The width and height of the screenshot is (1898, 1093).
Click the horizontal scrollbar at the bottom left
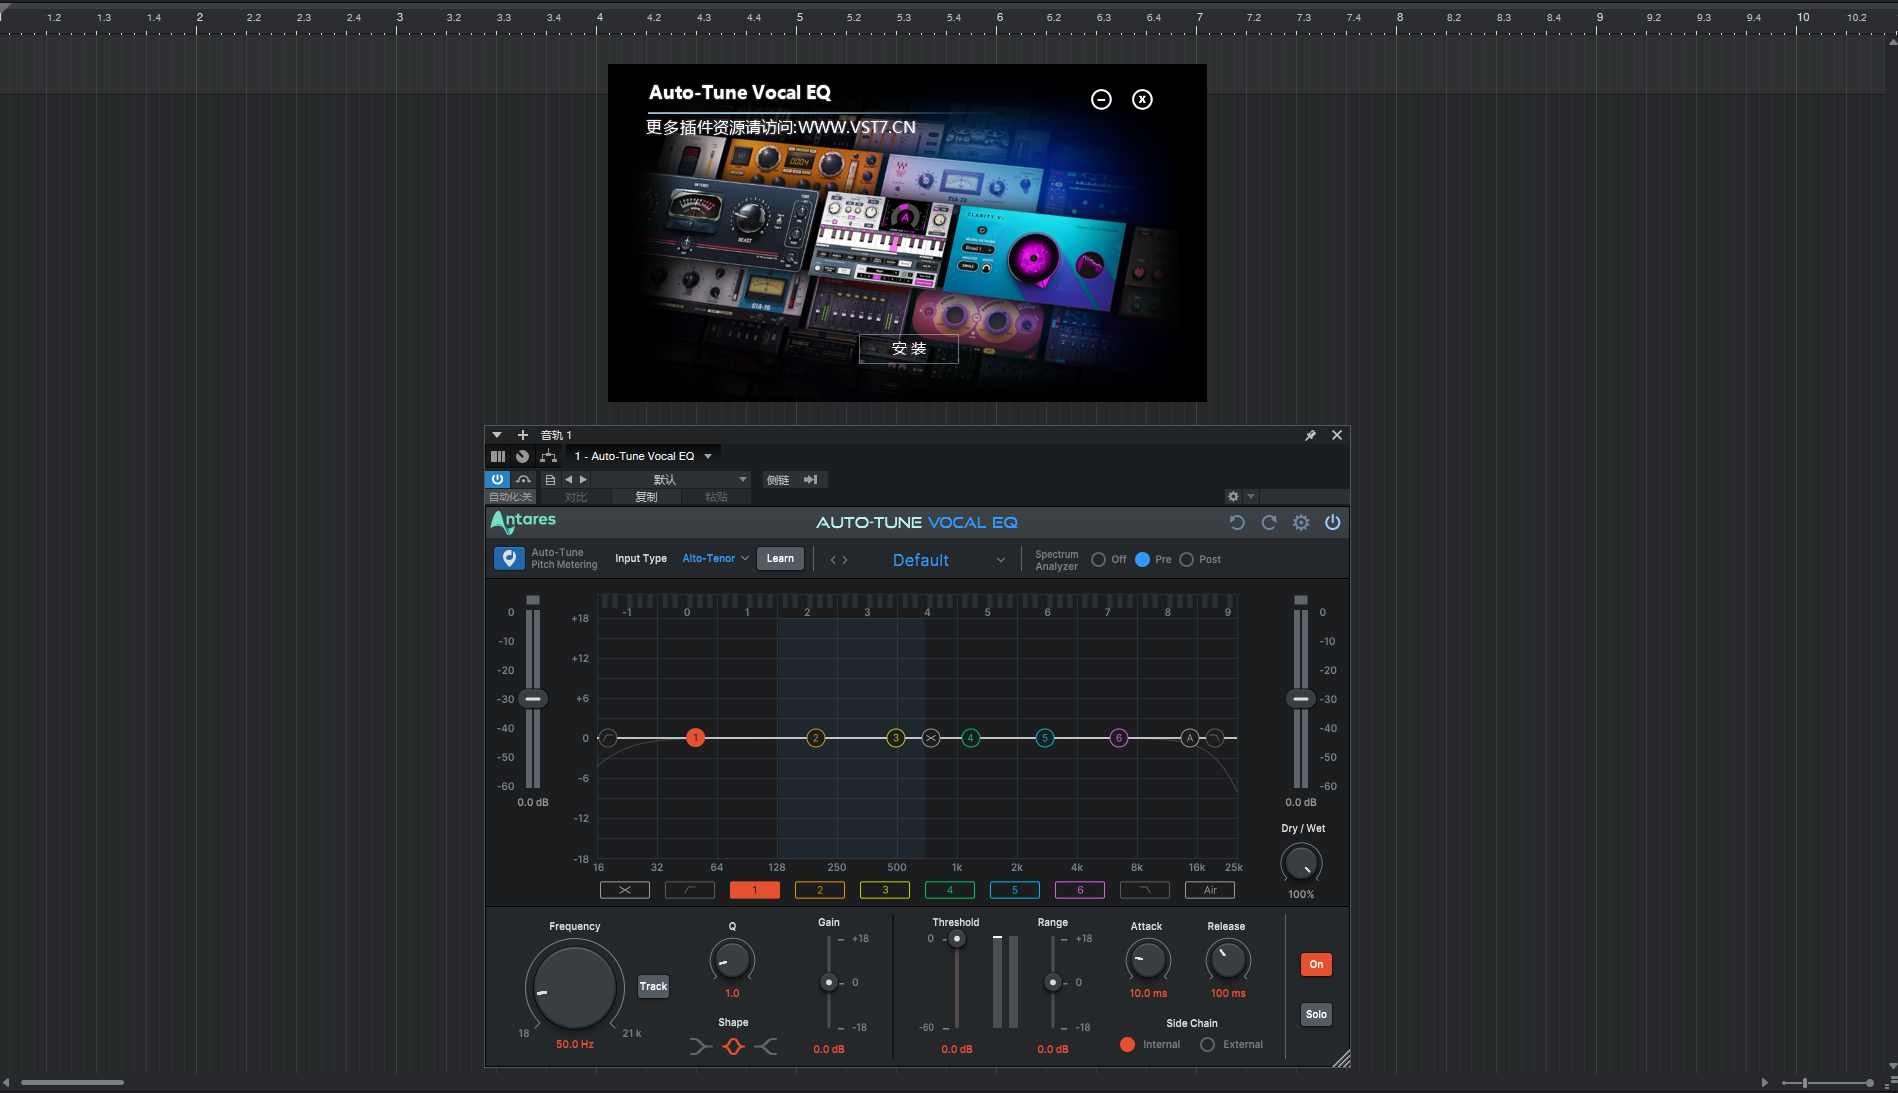point(70,1082)
